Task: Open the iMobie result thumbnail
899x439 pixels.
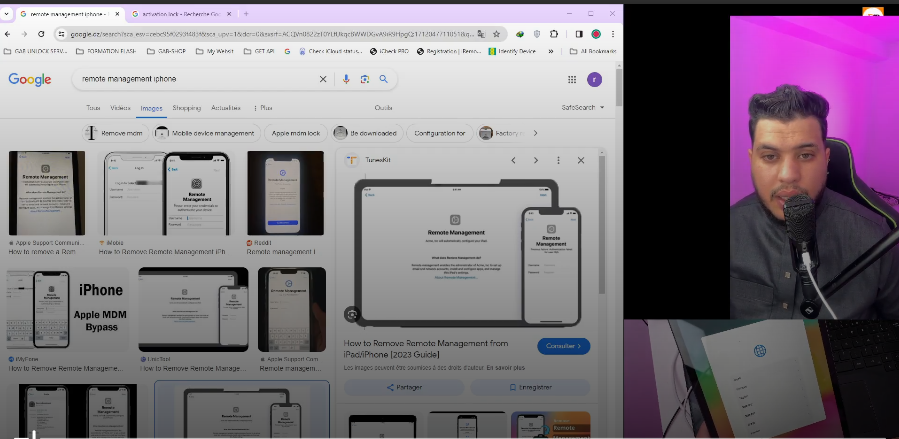Action: (166, 193)
